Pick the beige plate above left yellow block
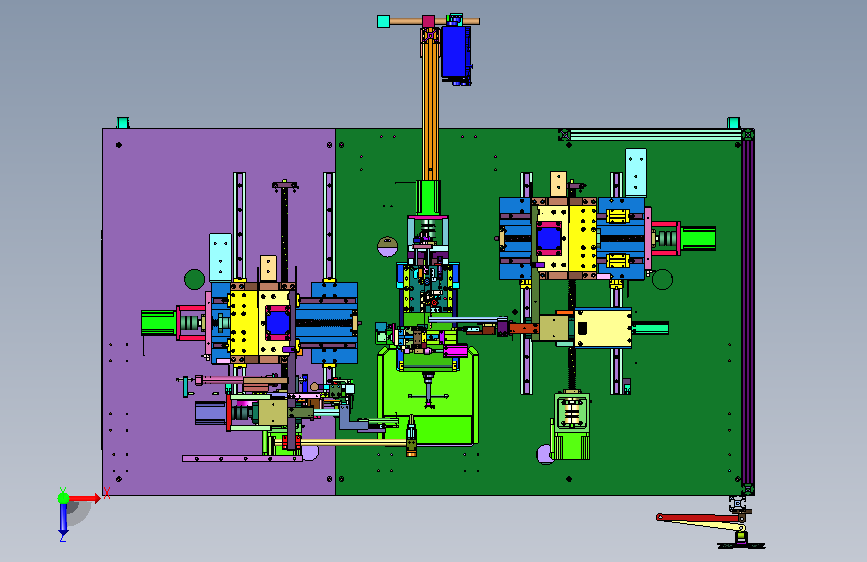Screen dimensions: 867x562 tap(268, 268)
